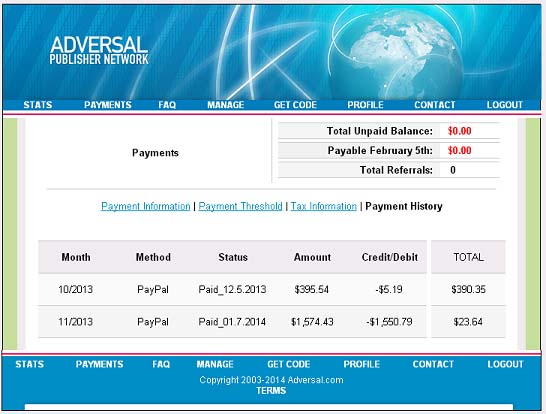Click PROFILE in the footer navigation
The height and width of the screenshot is (414, 546).
[361, 364]
